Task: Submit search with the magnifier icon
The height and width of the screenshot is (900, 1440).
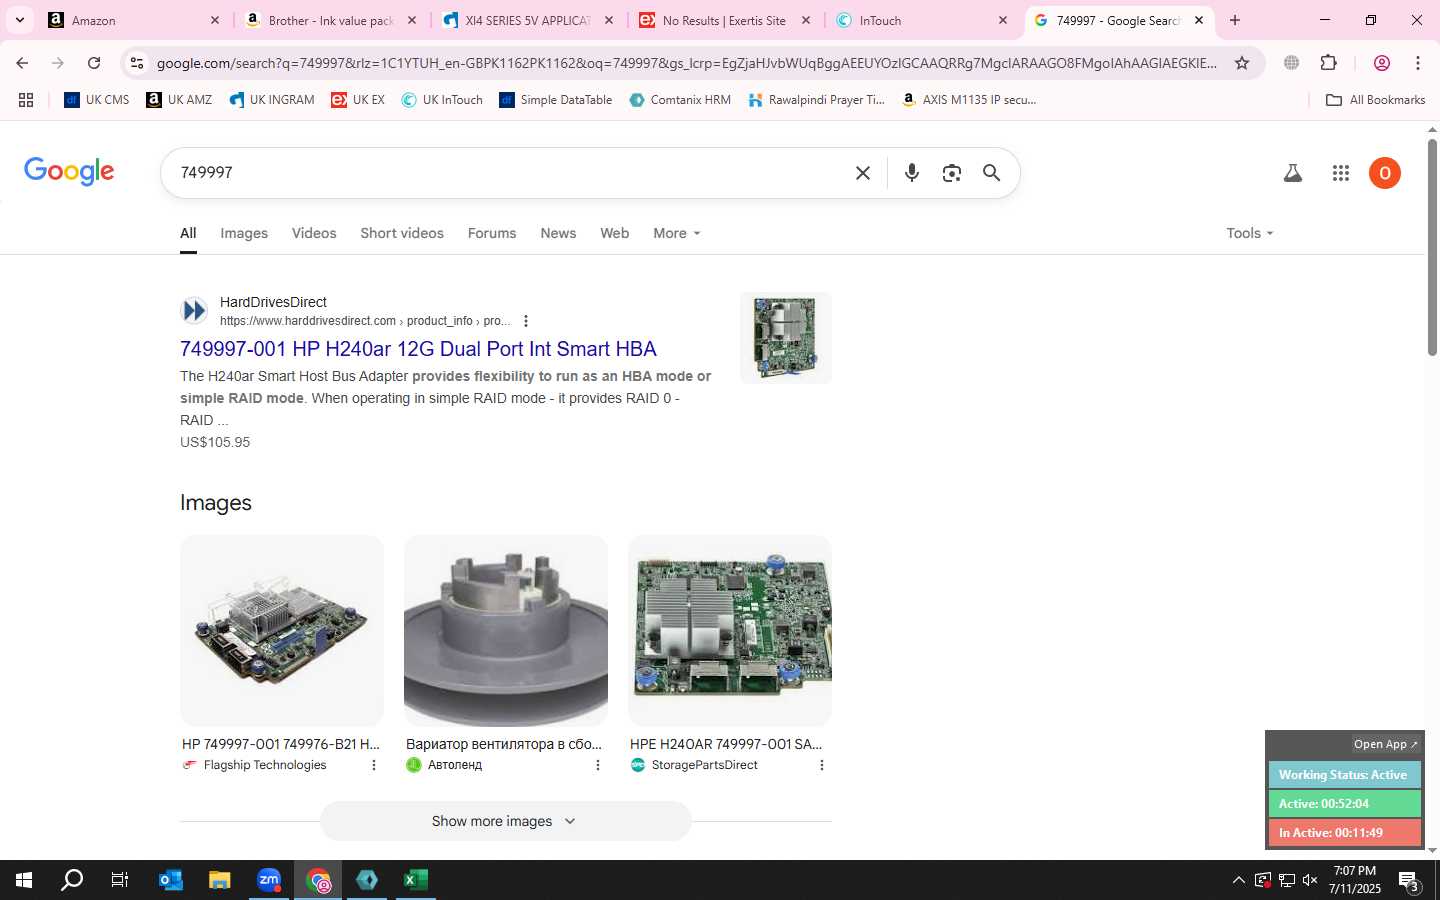Action: coord(991,173)
